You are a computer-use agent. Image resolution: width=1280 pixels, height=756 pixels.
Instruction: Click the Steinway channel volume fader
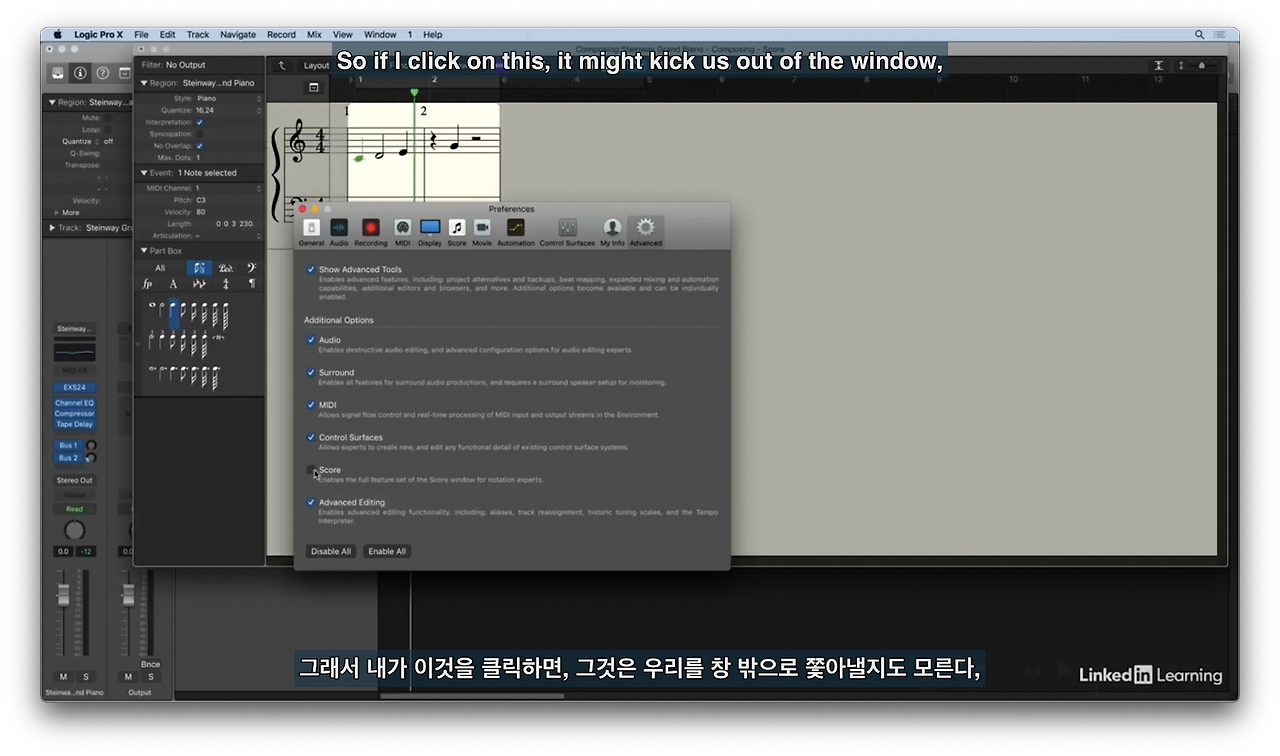63,595
